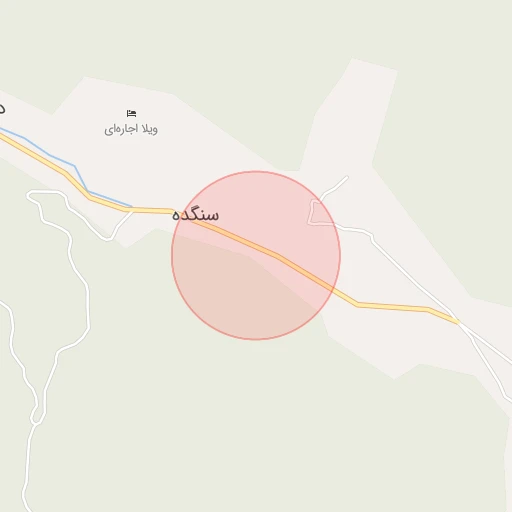Click the white road hairpin bend at lower left

tap(35, 417)
